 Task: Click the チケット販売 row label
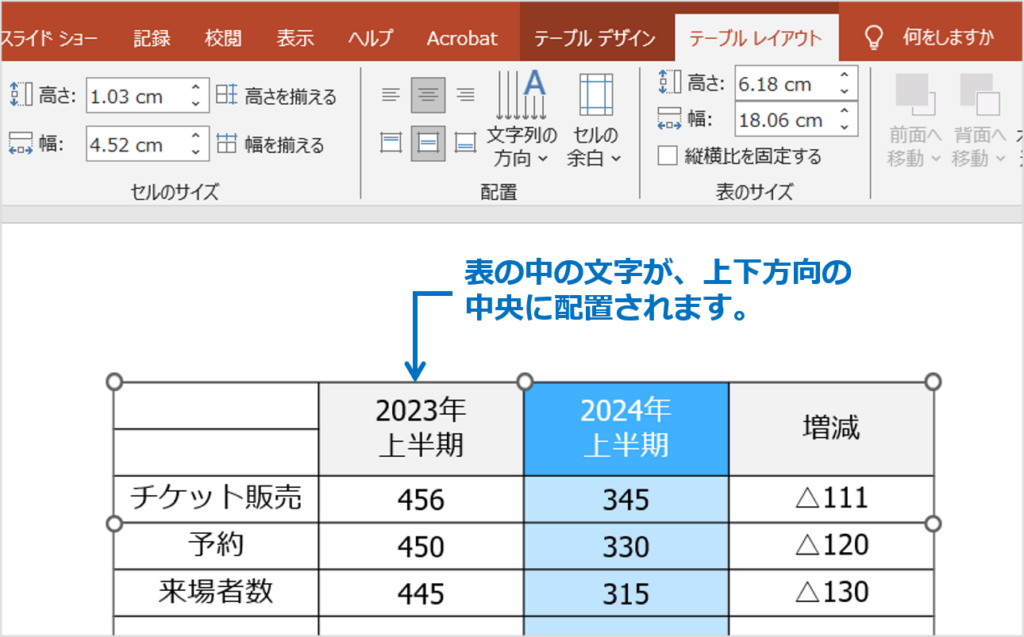216,497
